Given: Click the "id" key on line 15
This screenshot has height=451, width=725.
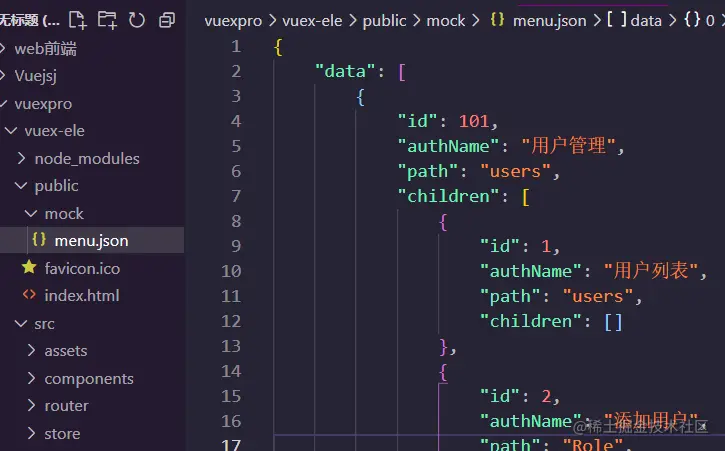Looking at the screenshot, I should (x=499, y=396).
